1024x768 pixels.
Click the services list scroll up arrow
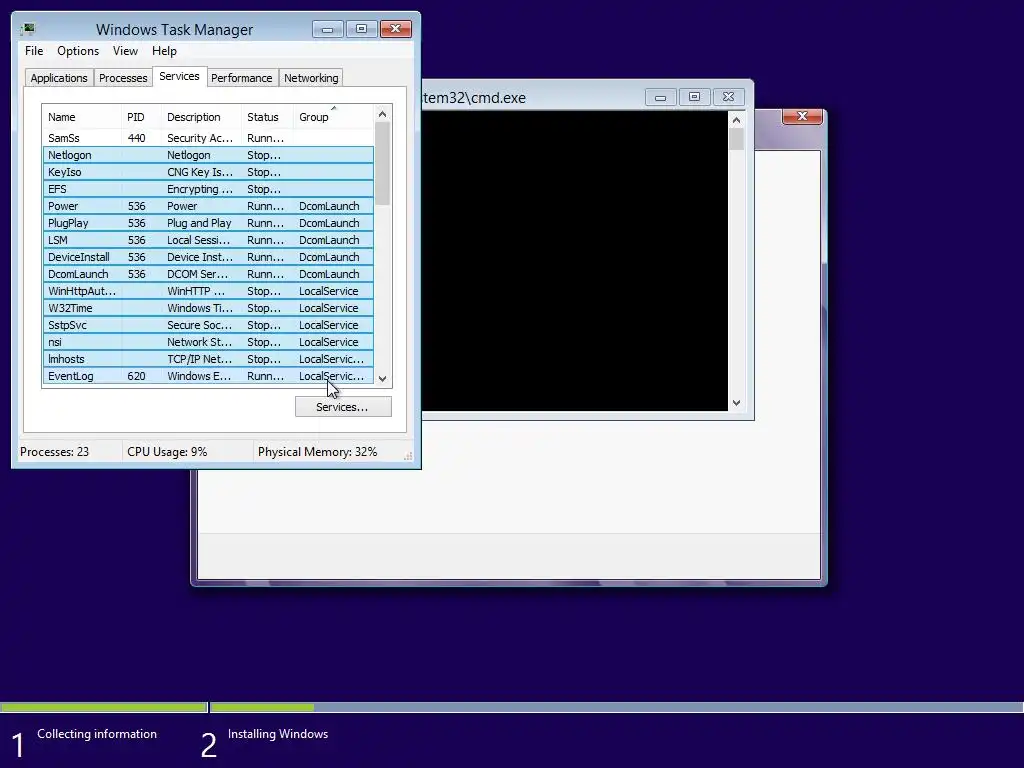pyautogui.click(x=383, y=114)
